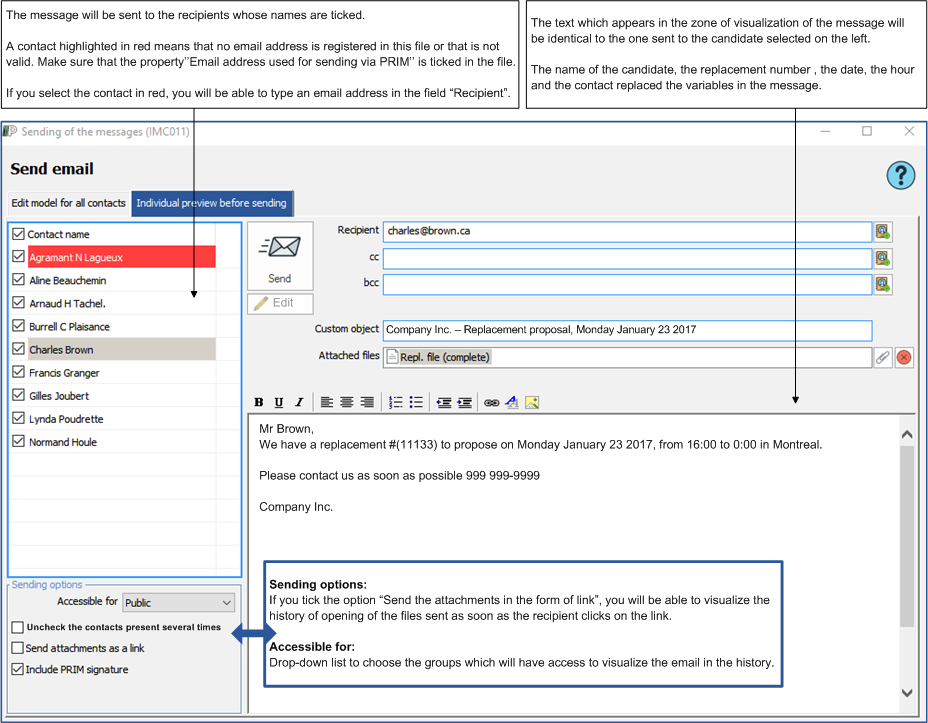Screen dimensions: 928x723
Task: Select the Lynda Poudrette contact name
Action: pyautogui.click(x=66, y=419)
